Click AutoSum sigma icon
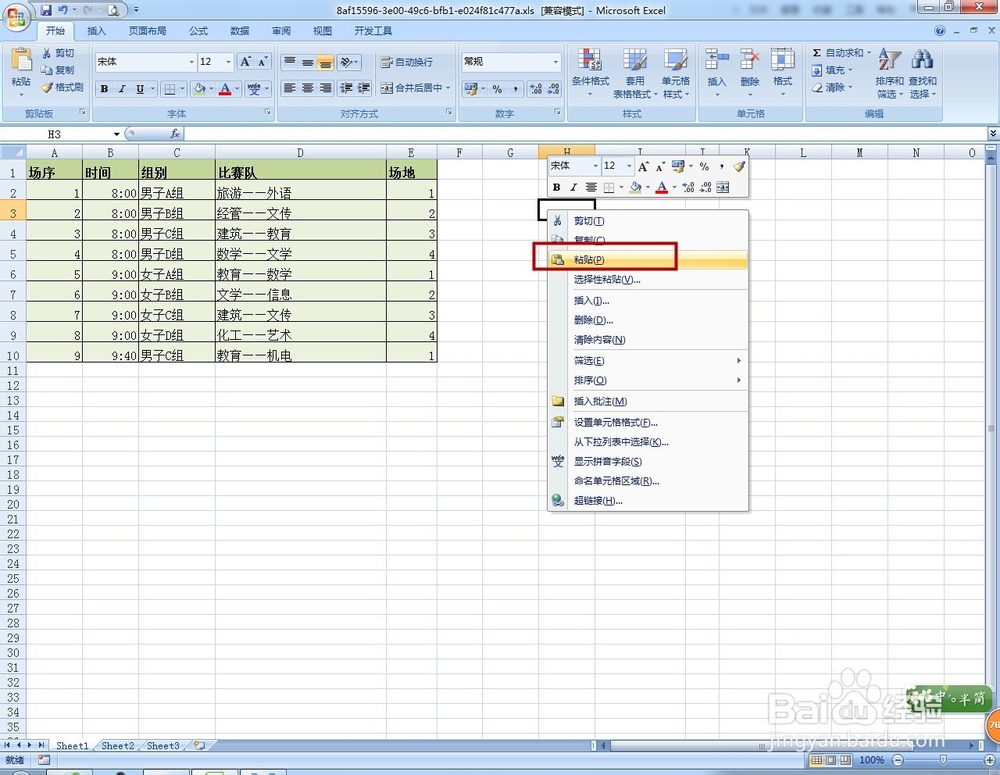This screenshot has height=775, width=1000. pos(816,52)
